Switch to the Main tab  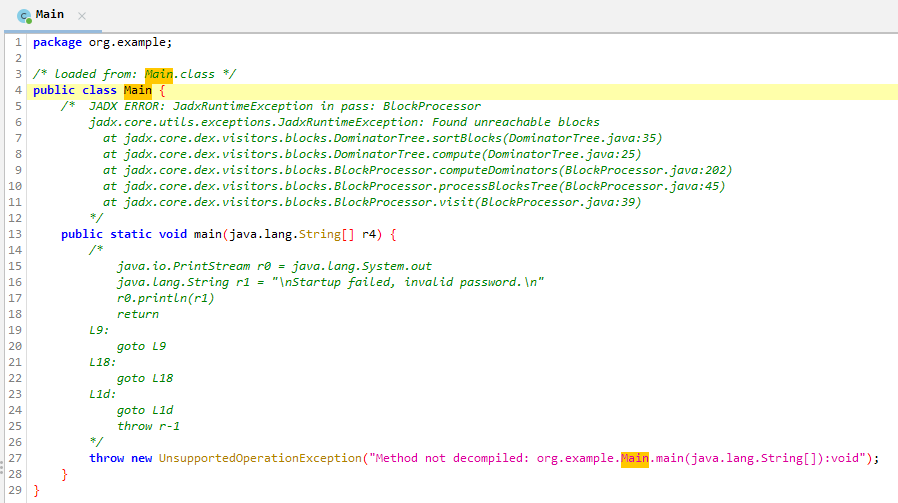(50, 16)
